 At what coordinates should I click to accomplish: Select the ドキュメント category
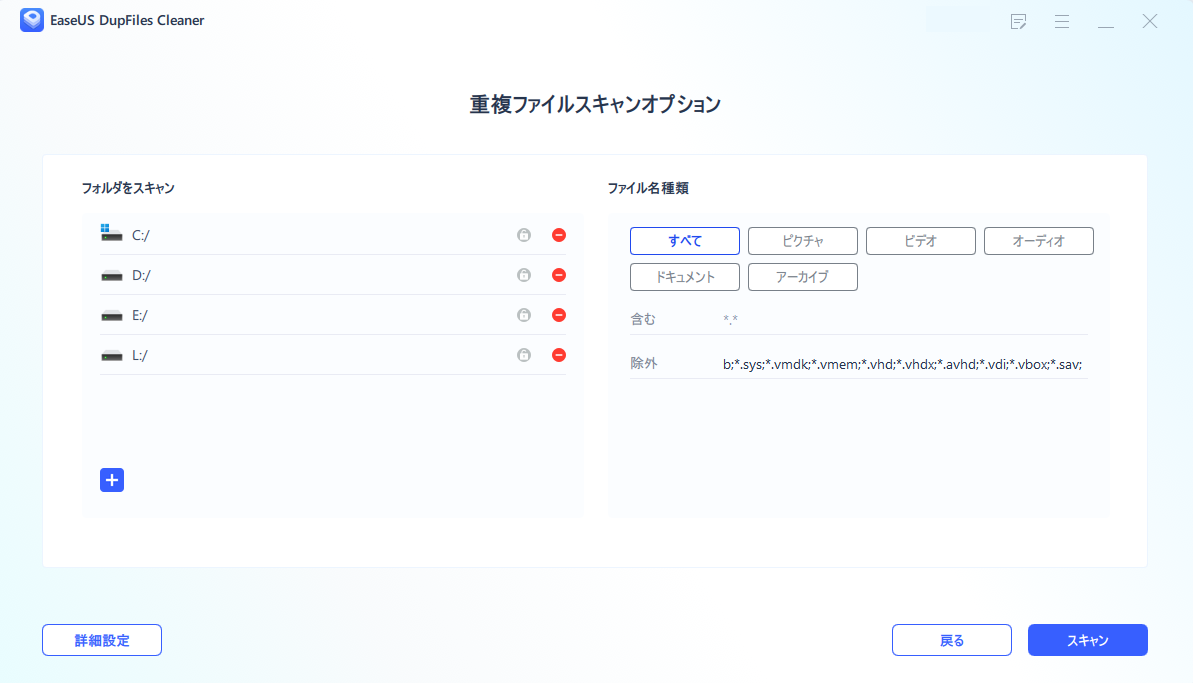pos(684,276)
